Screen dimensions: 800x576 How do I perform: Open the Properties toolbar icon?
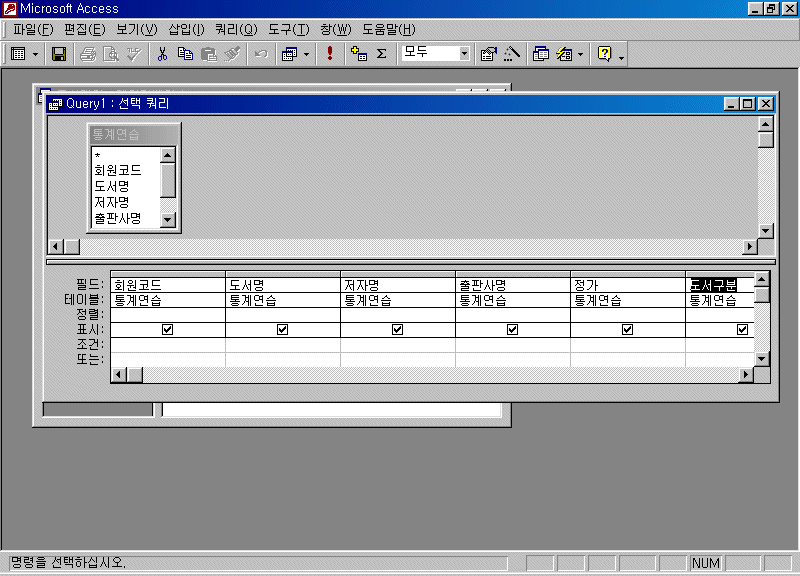pyautogui.click(x=489, y=54)
